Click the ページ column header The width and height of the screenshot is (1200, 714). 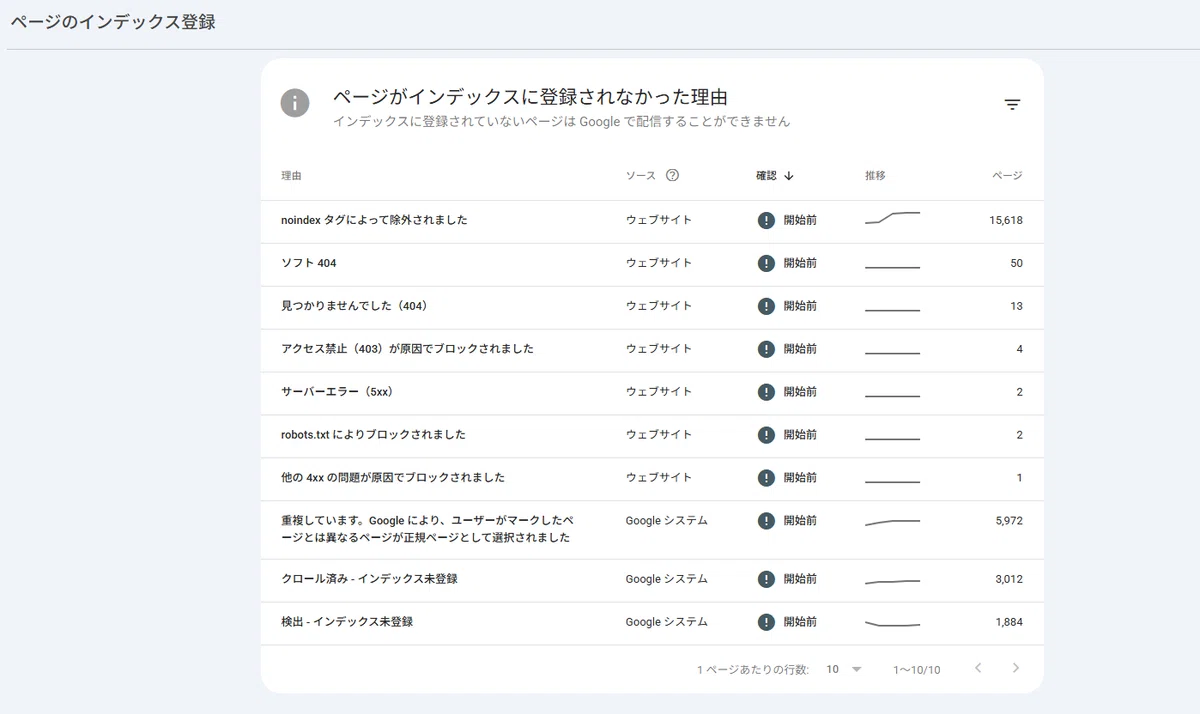click(1007, 176)
